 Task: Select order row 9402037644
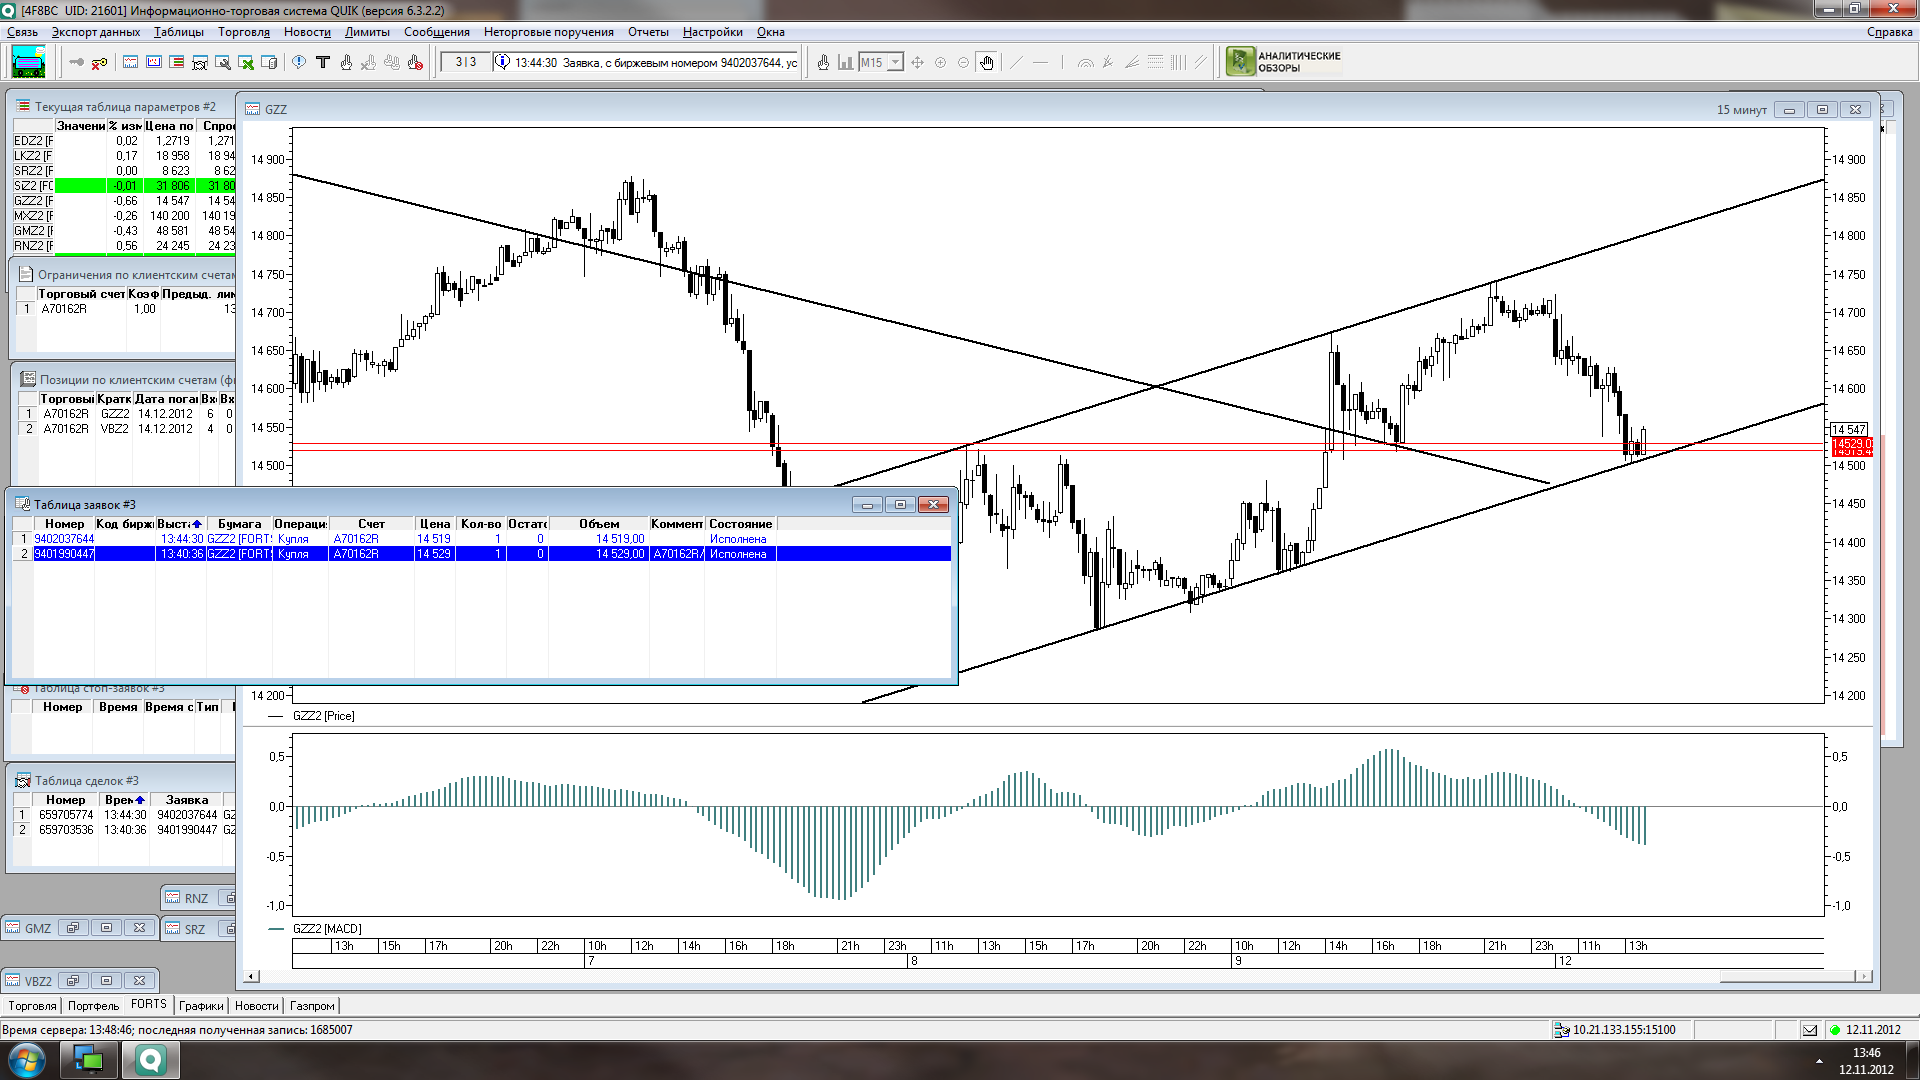click(x=64, y=539)
